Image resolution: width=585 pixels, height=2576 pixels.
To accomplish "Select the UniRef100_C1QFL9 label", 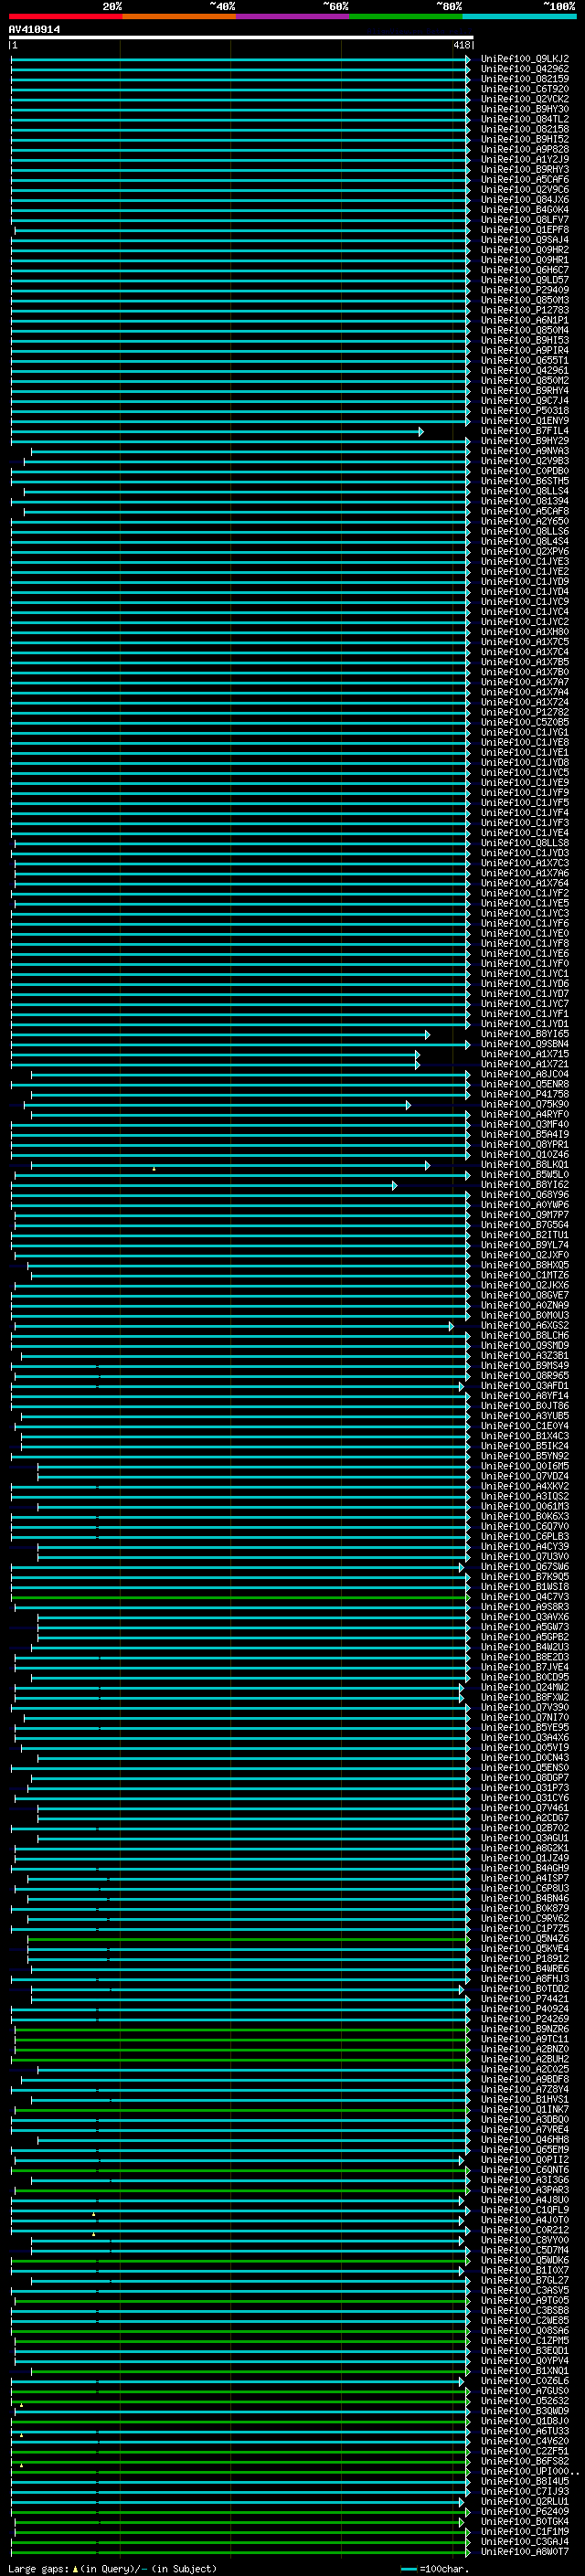I will tap(525, 2210).
